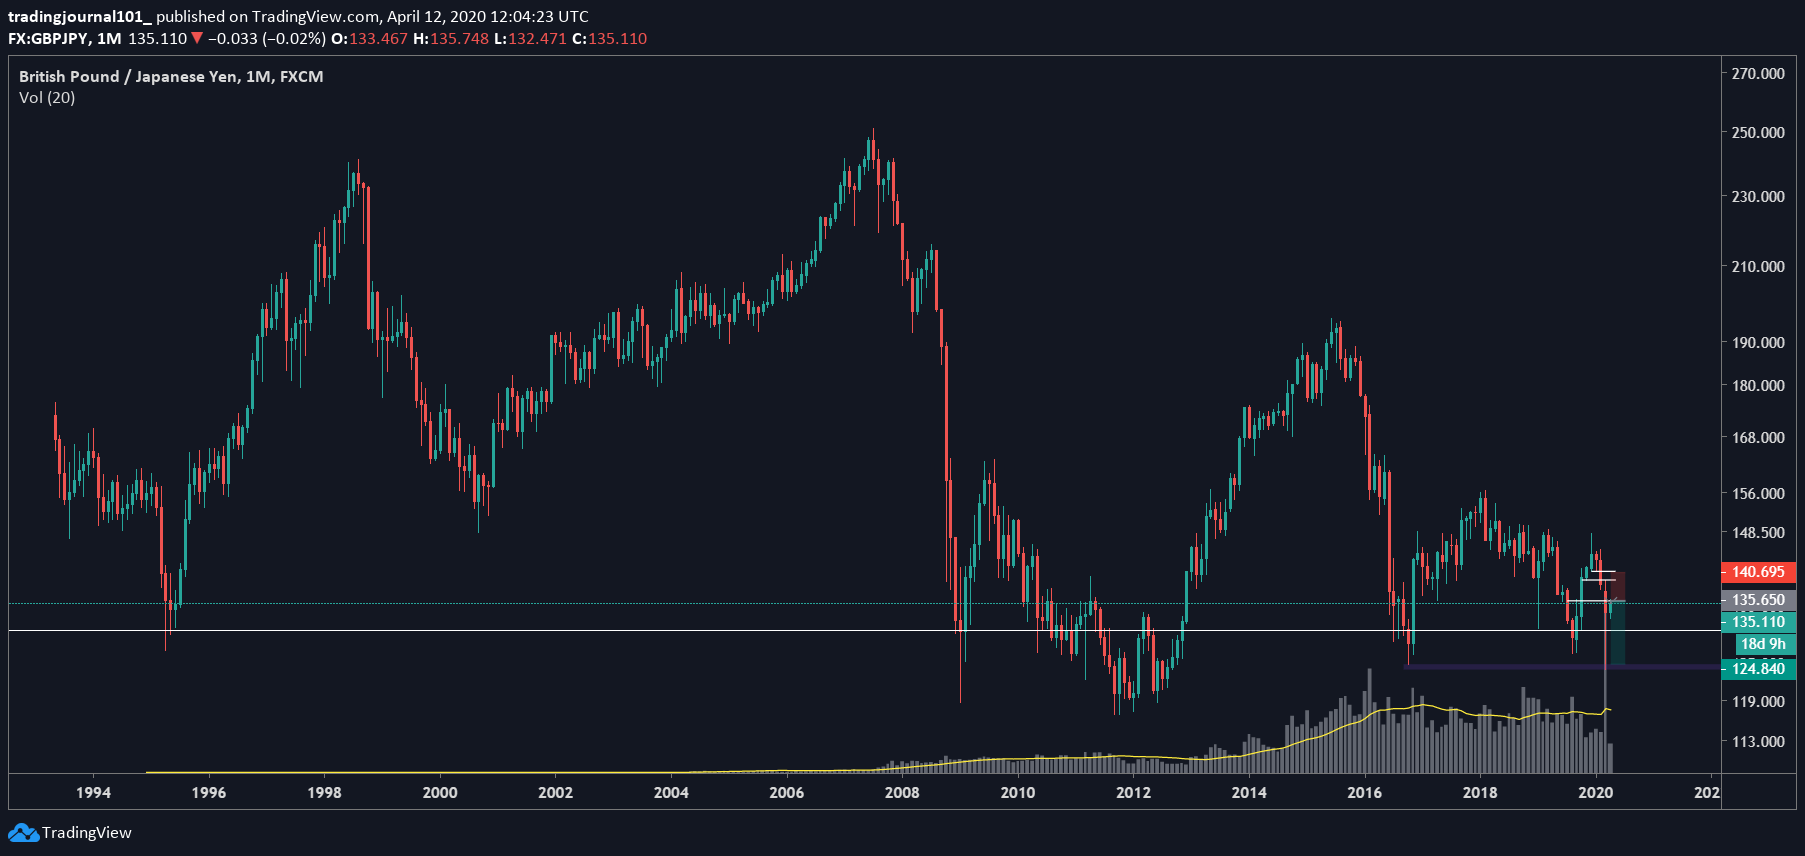Click 119.000 on the price axis
The image size is (1805, 856).
tap(1758, 701)
